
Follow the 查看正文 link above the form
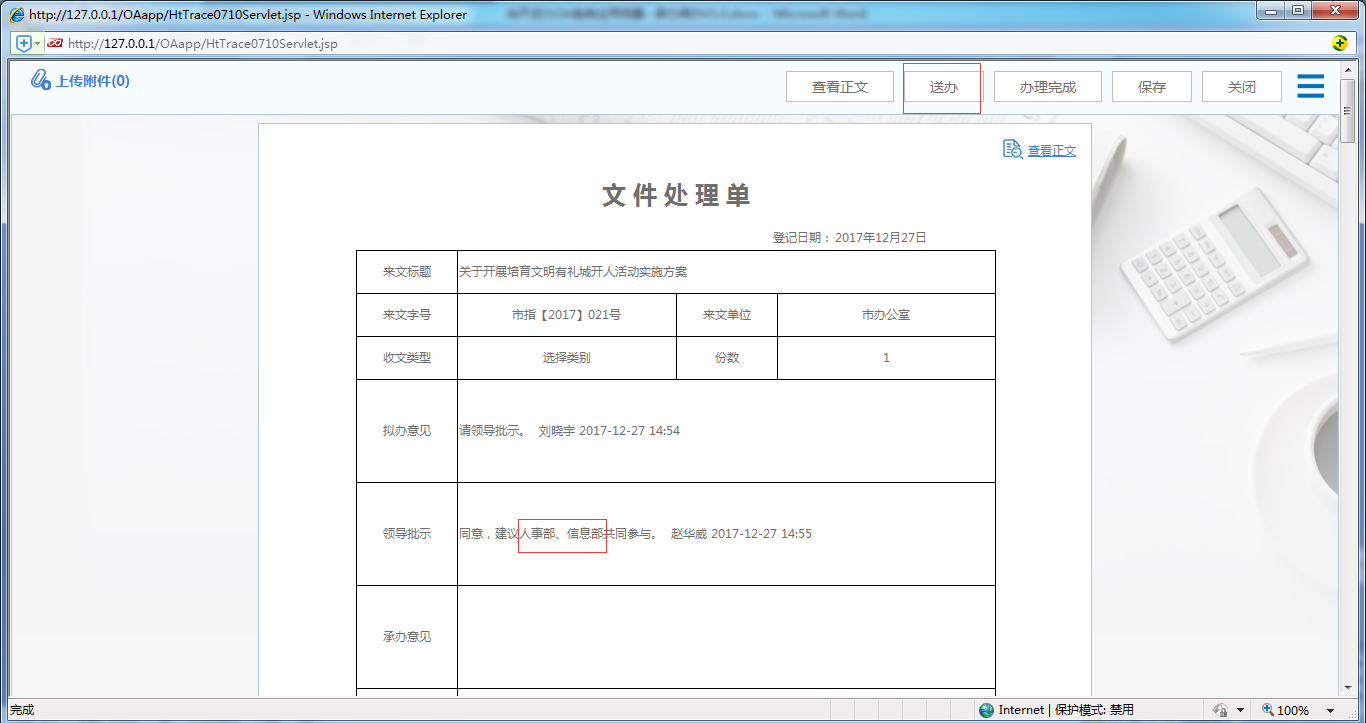point(1052,150)
